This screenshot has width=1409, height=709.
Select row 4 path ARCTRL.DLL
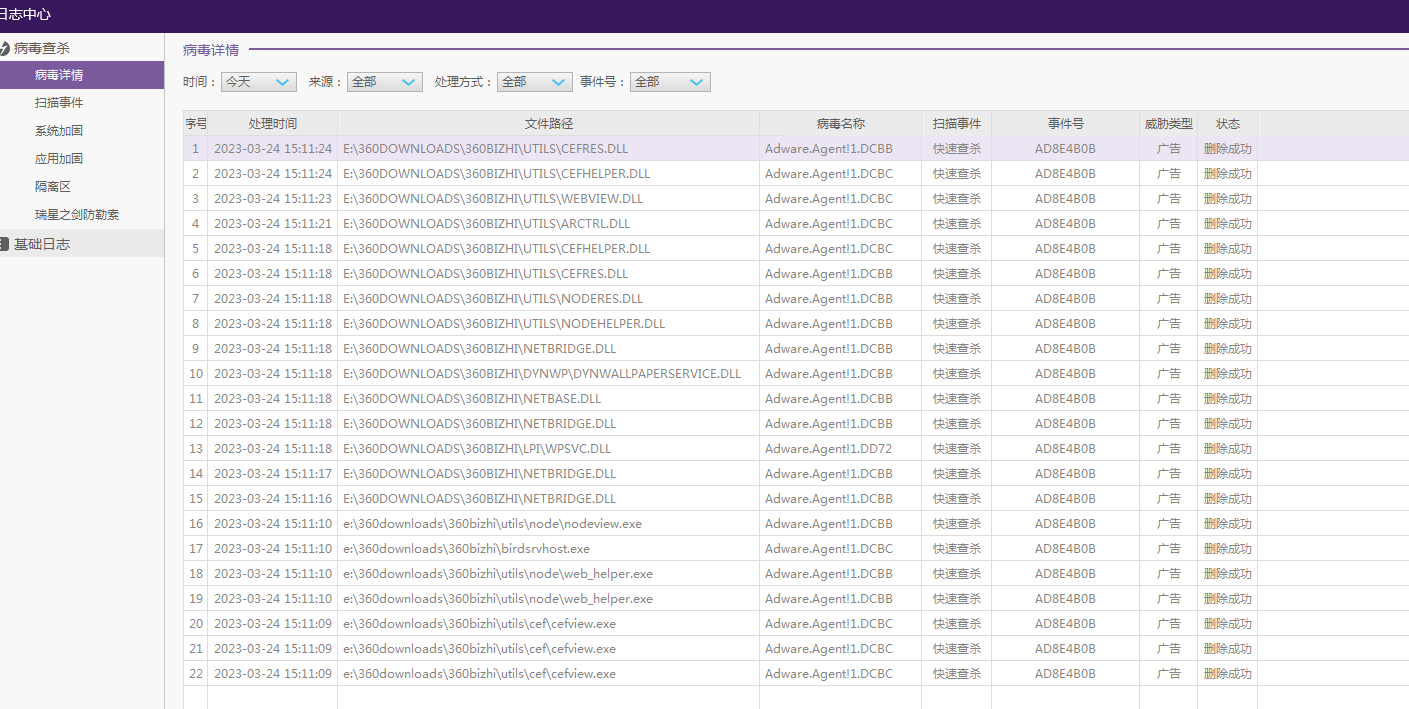pyautogui.click(x=486, y=224)
